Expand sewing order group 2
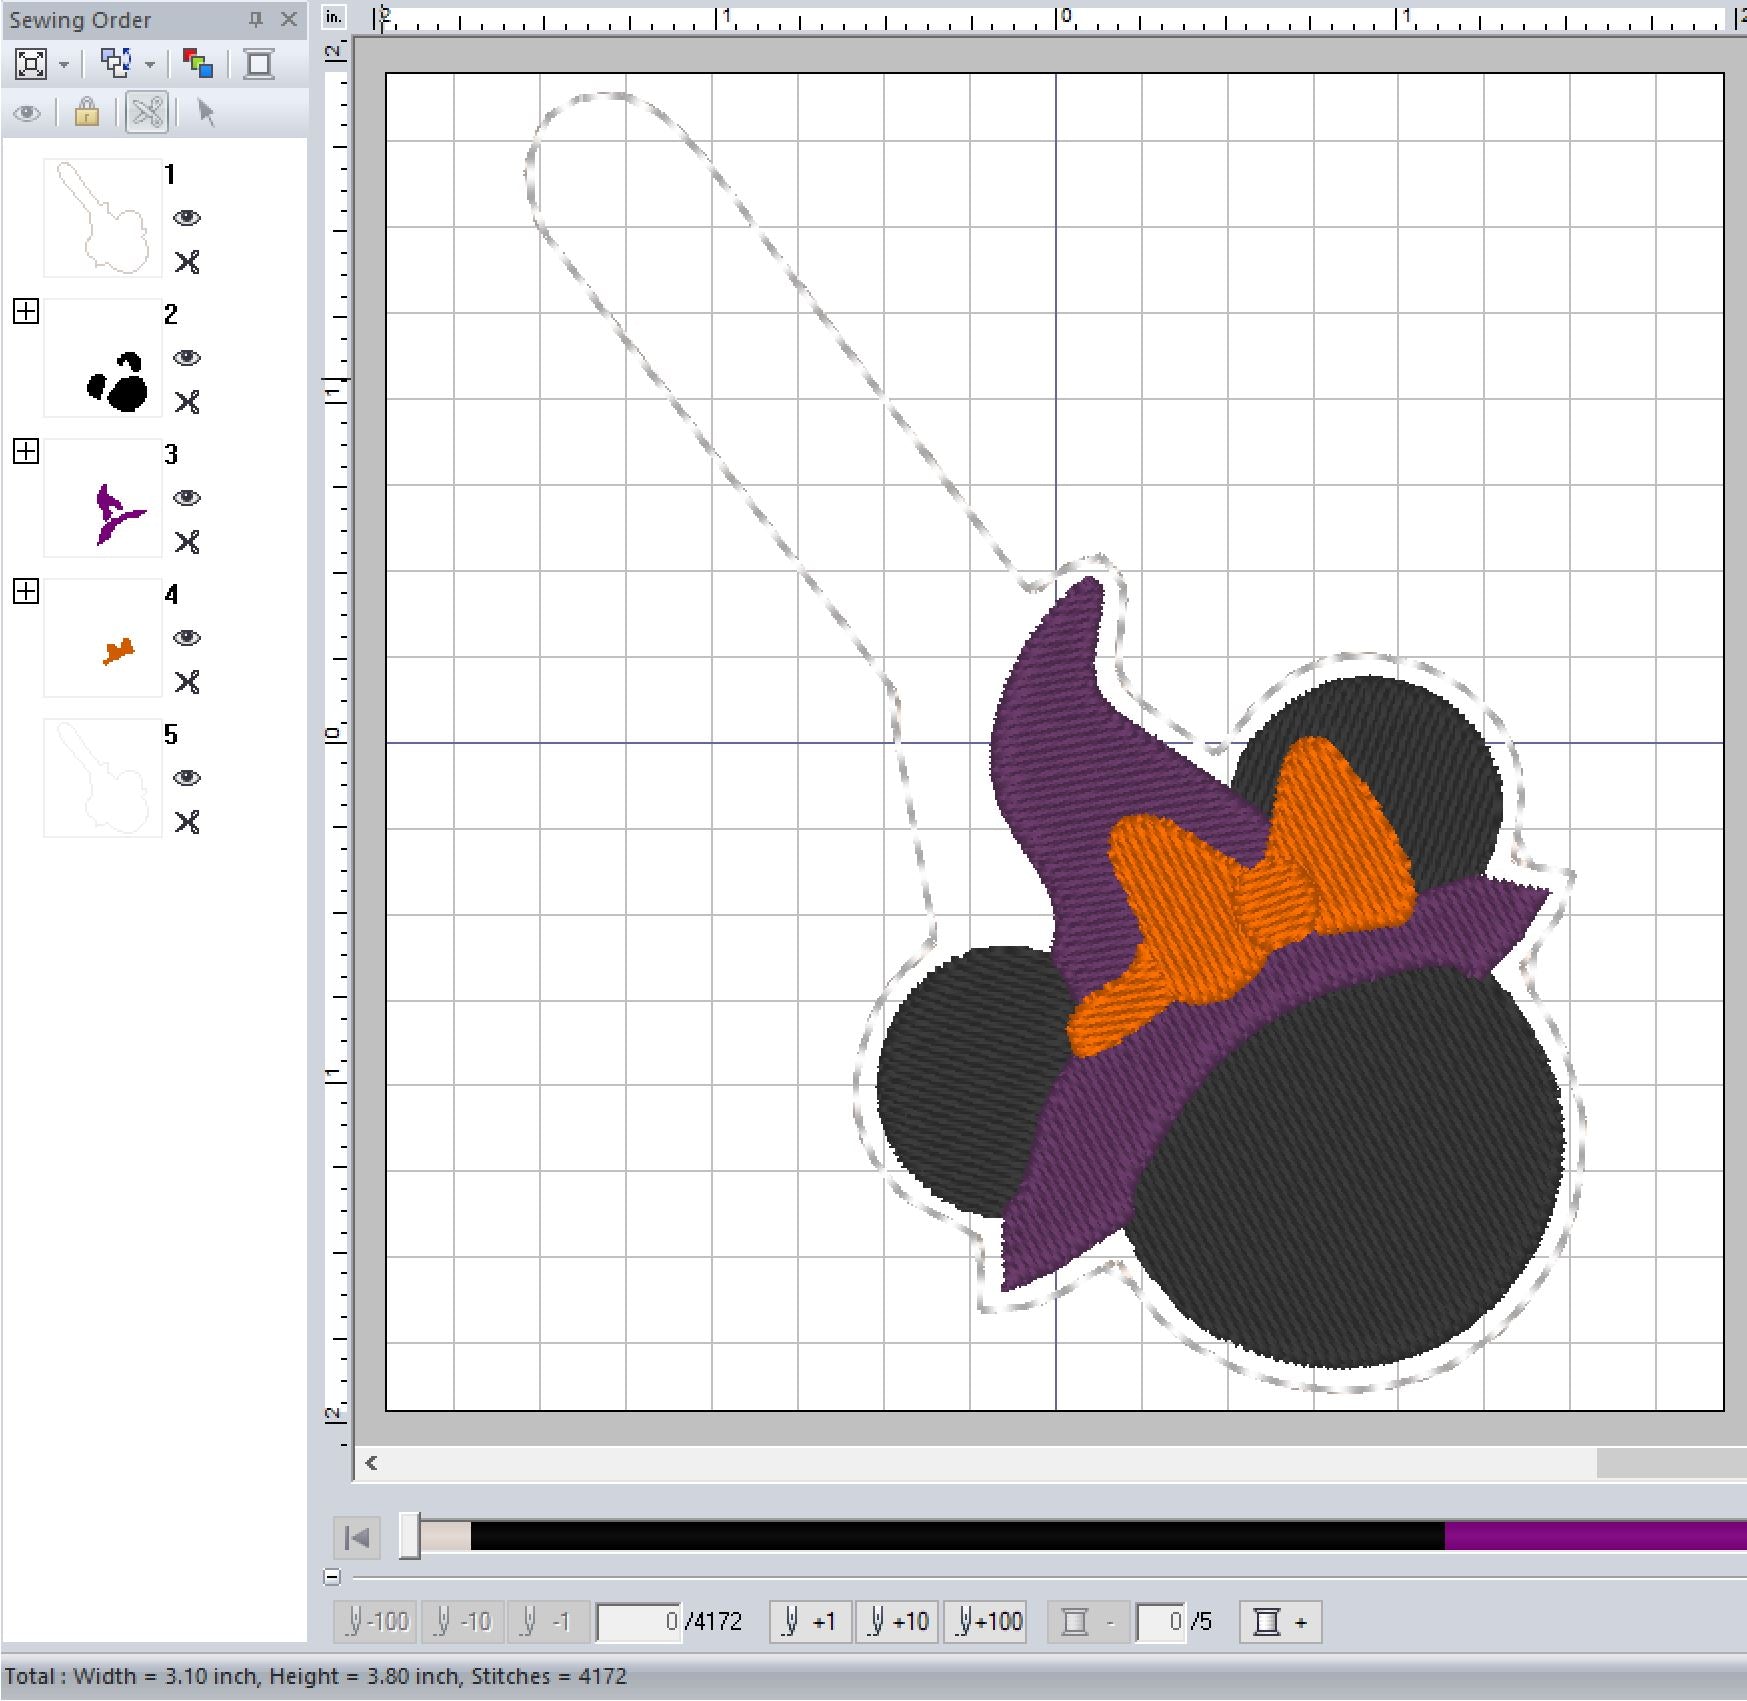The image size is (1747, 1701). tap(26, 311)
